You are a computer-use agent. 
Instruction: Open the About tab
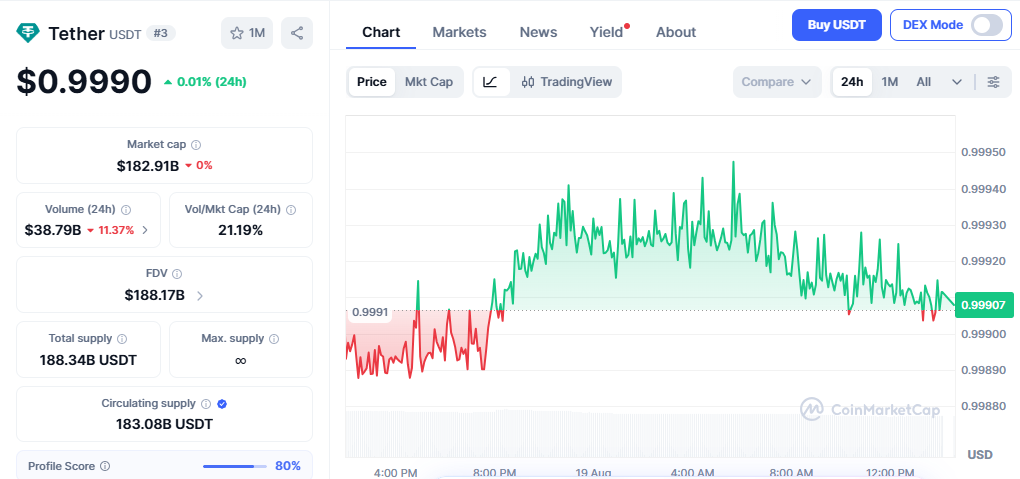pyautogui.click(x=676, y=32)
